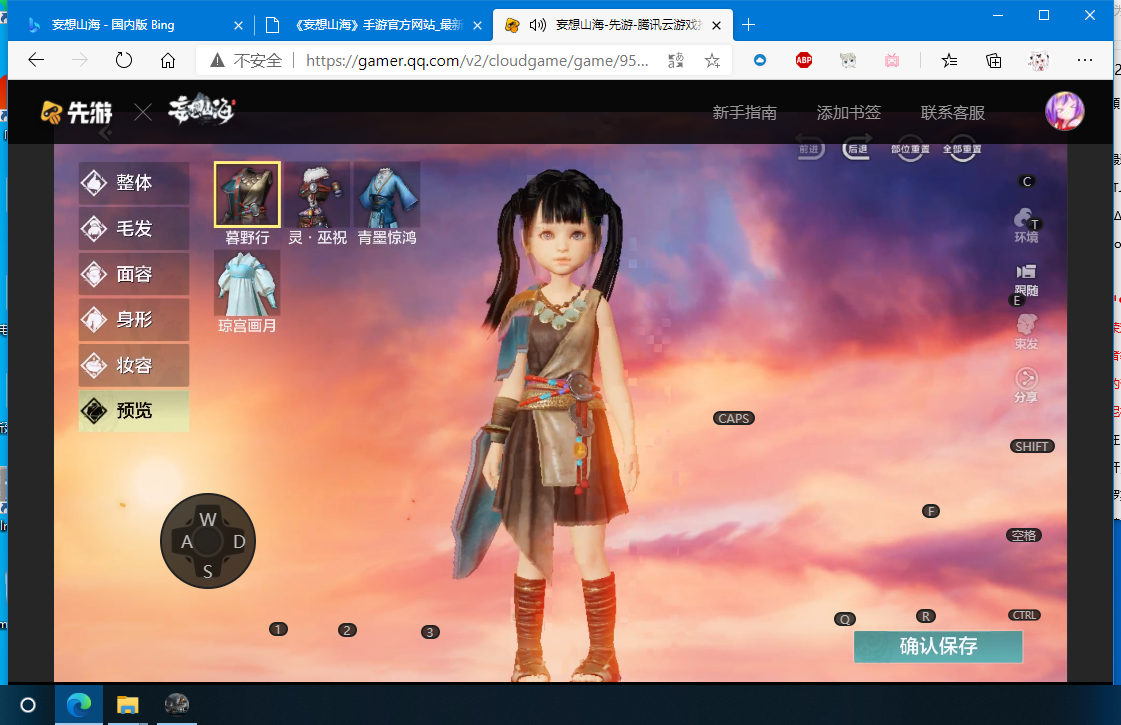The height and width of the screenshot is (725, 1121).
Task: Click the browser home button
Action: [167, 61]
